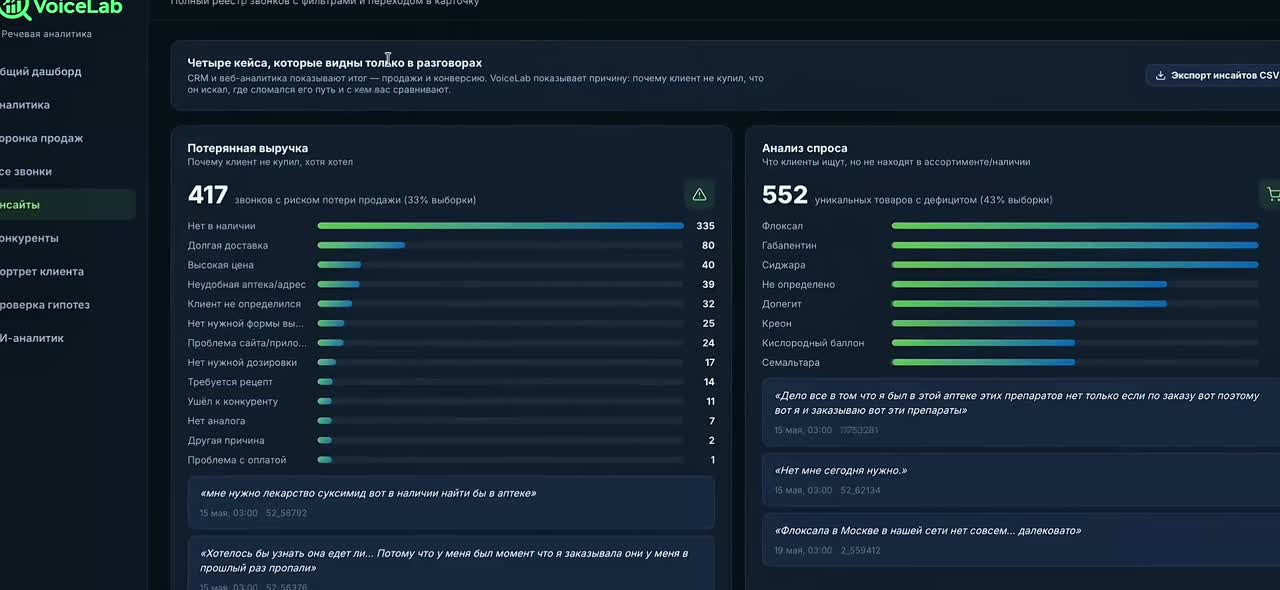Click the VoiceLab logo icon
The width and height of the screenshot is (1280, 590).
click(x=15, y=8)
